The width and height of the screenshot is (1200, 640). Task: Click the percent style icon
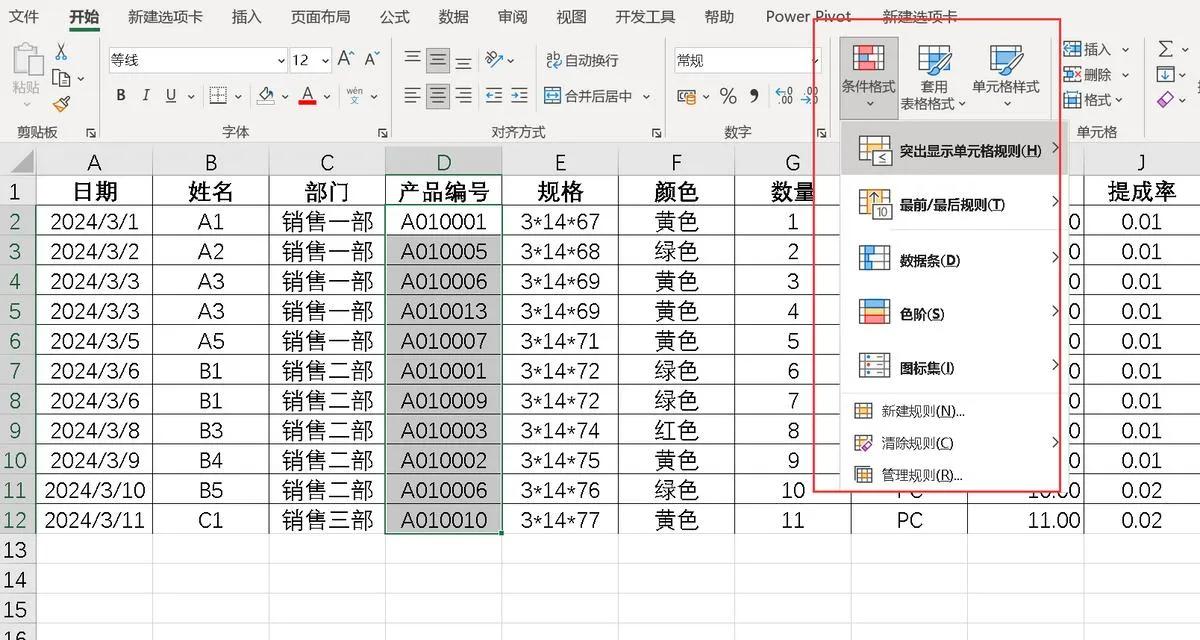(728, 96)
